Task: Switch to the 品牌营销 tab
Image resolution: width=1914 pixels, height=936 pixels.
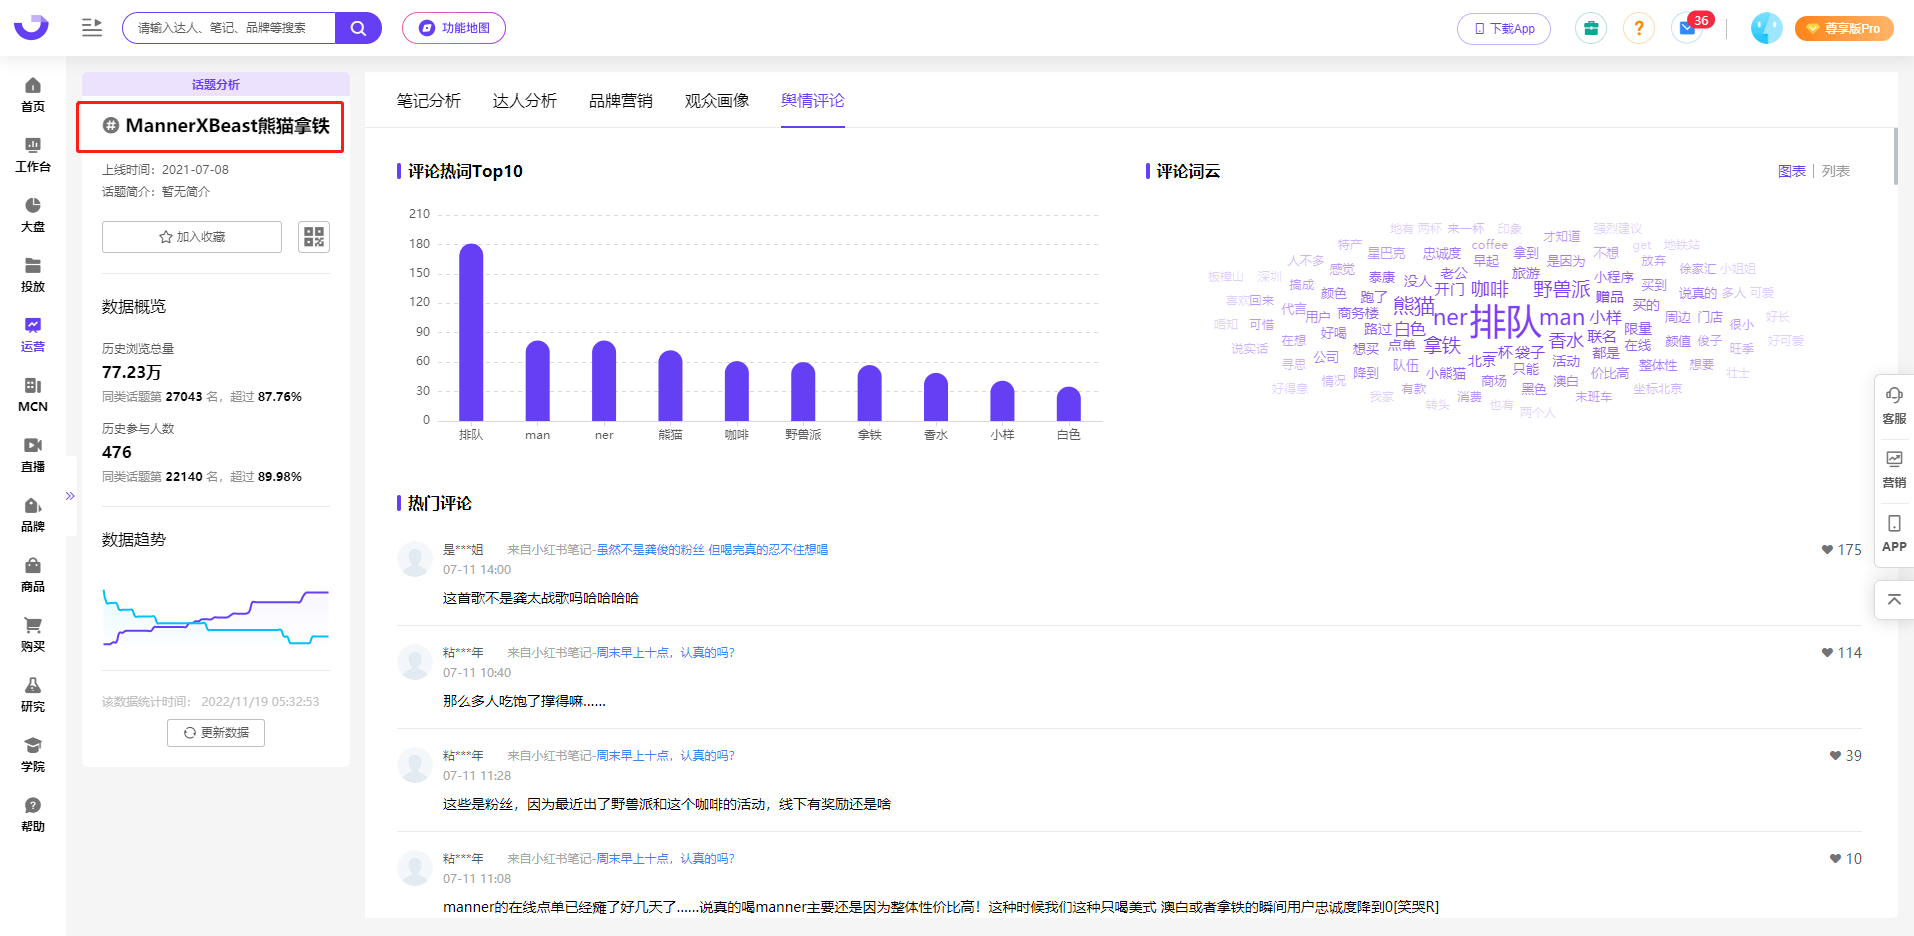Action: 621,100
